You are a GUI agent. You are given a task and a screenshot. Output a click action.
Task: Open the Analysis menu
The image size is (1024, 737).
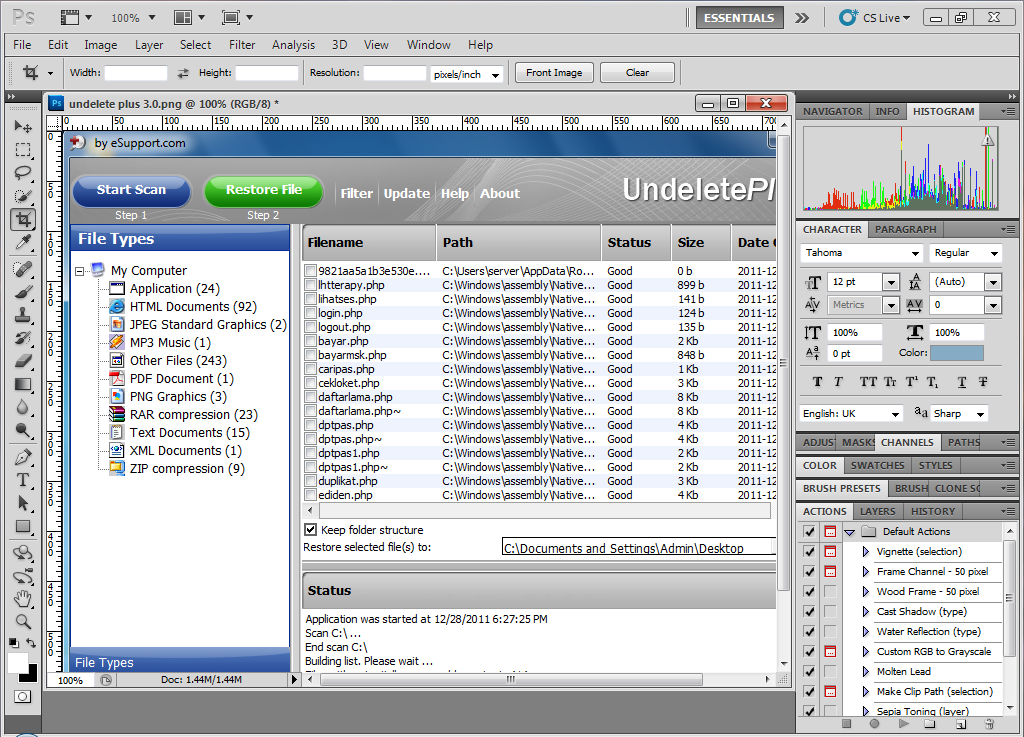293,45
